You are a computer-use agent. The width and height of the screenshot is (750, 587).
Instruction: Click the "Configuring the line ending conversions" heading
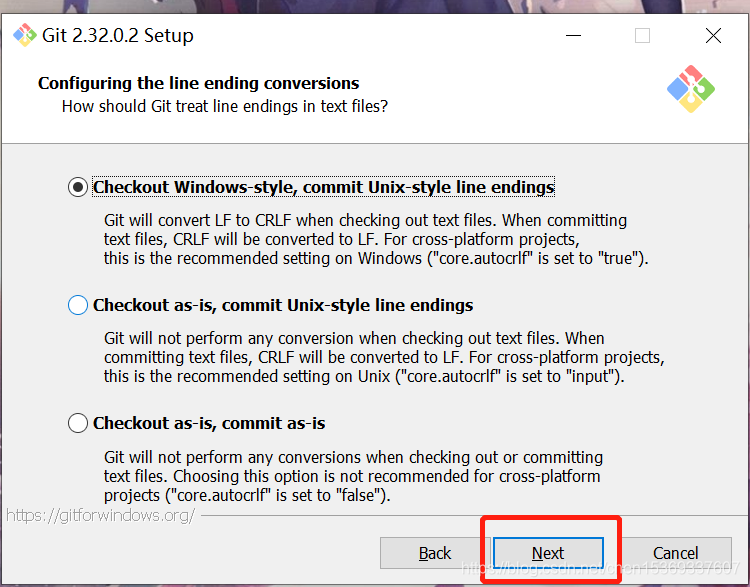click(x=198, y=83)
